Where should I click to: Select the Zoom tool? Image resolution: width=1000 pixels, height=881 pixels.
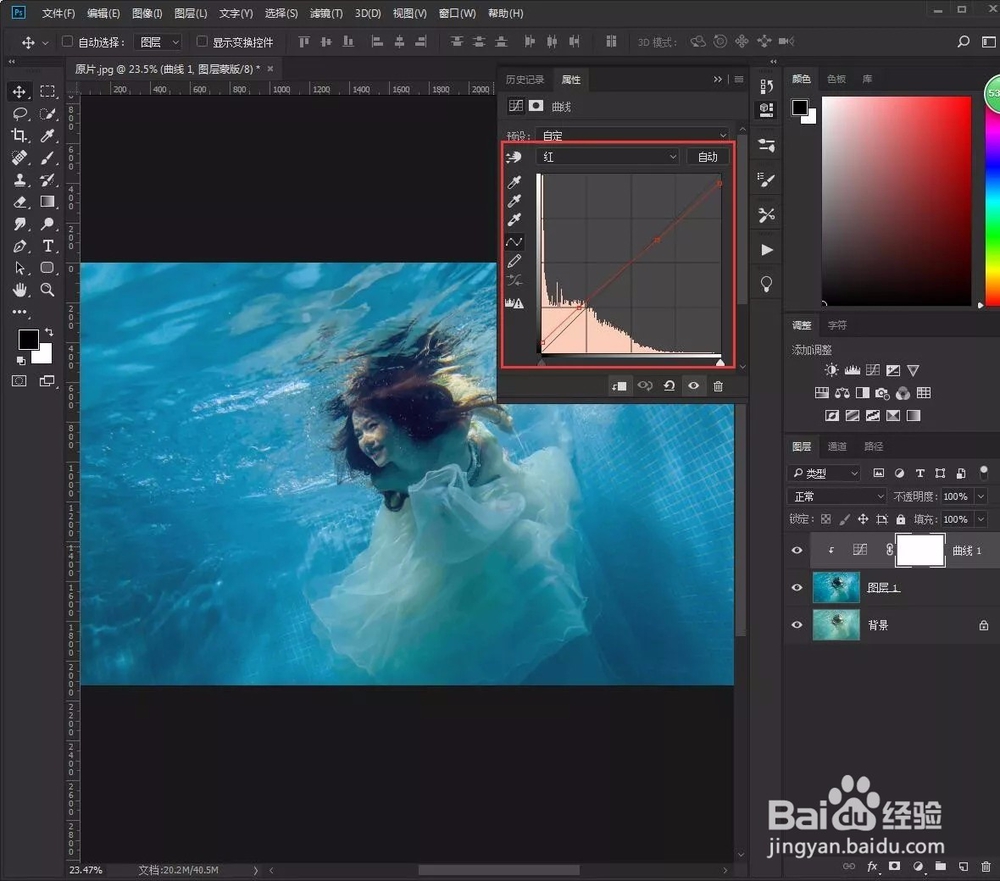pyautogui.click(x=47, y=290)
